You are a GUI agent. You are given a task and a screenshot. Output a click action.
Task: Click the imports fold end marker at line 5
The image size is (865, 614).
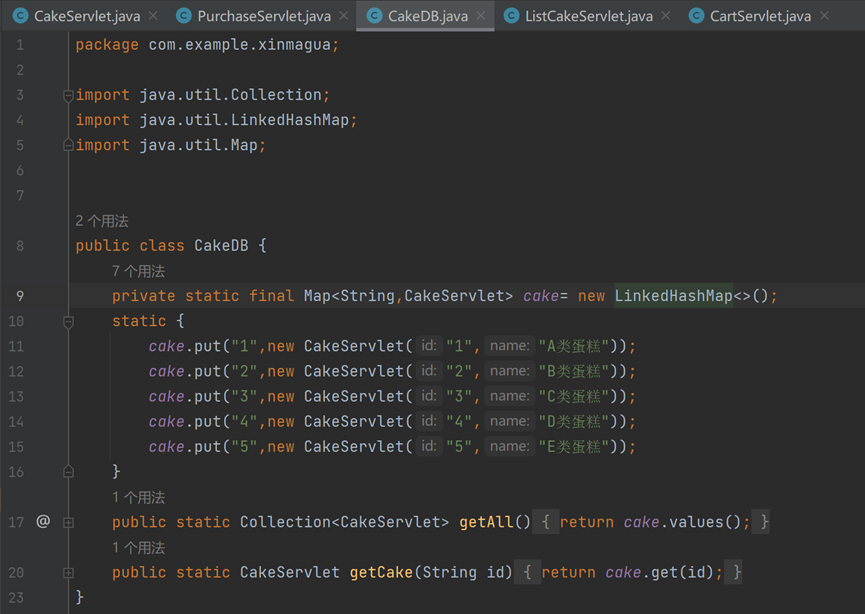(x=68, y=145)
